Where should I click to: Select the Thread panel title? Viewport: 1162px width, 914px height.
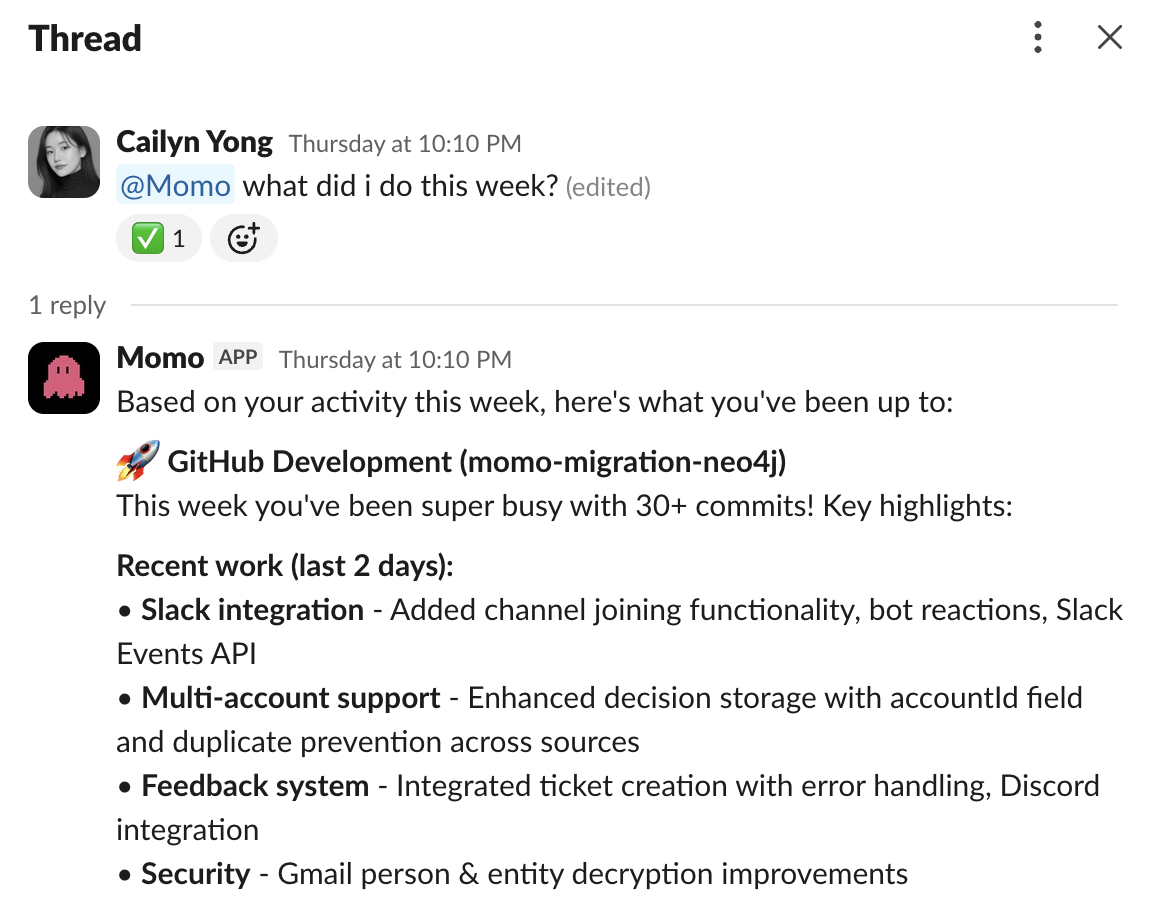pyautogui.click(x=84, y=37)
